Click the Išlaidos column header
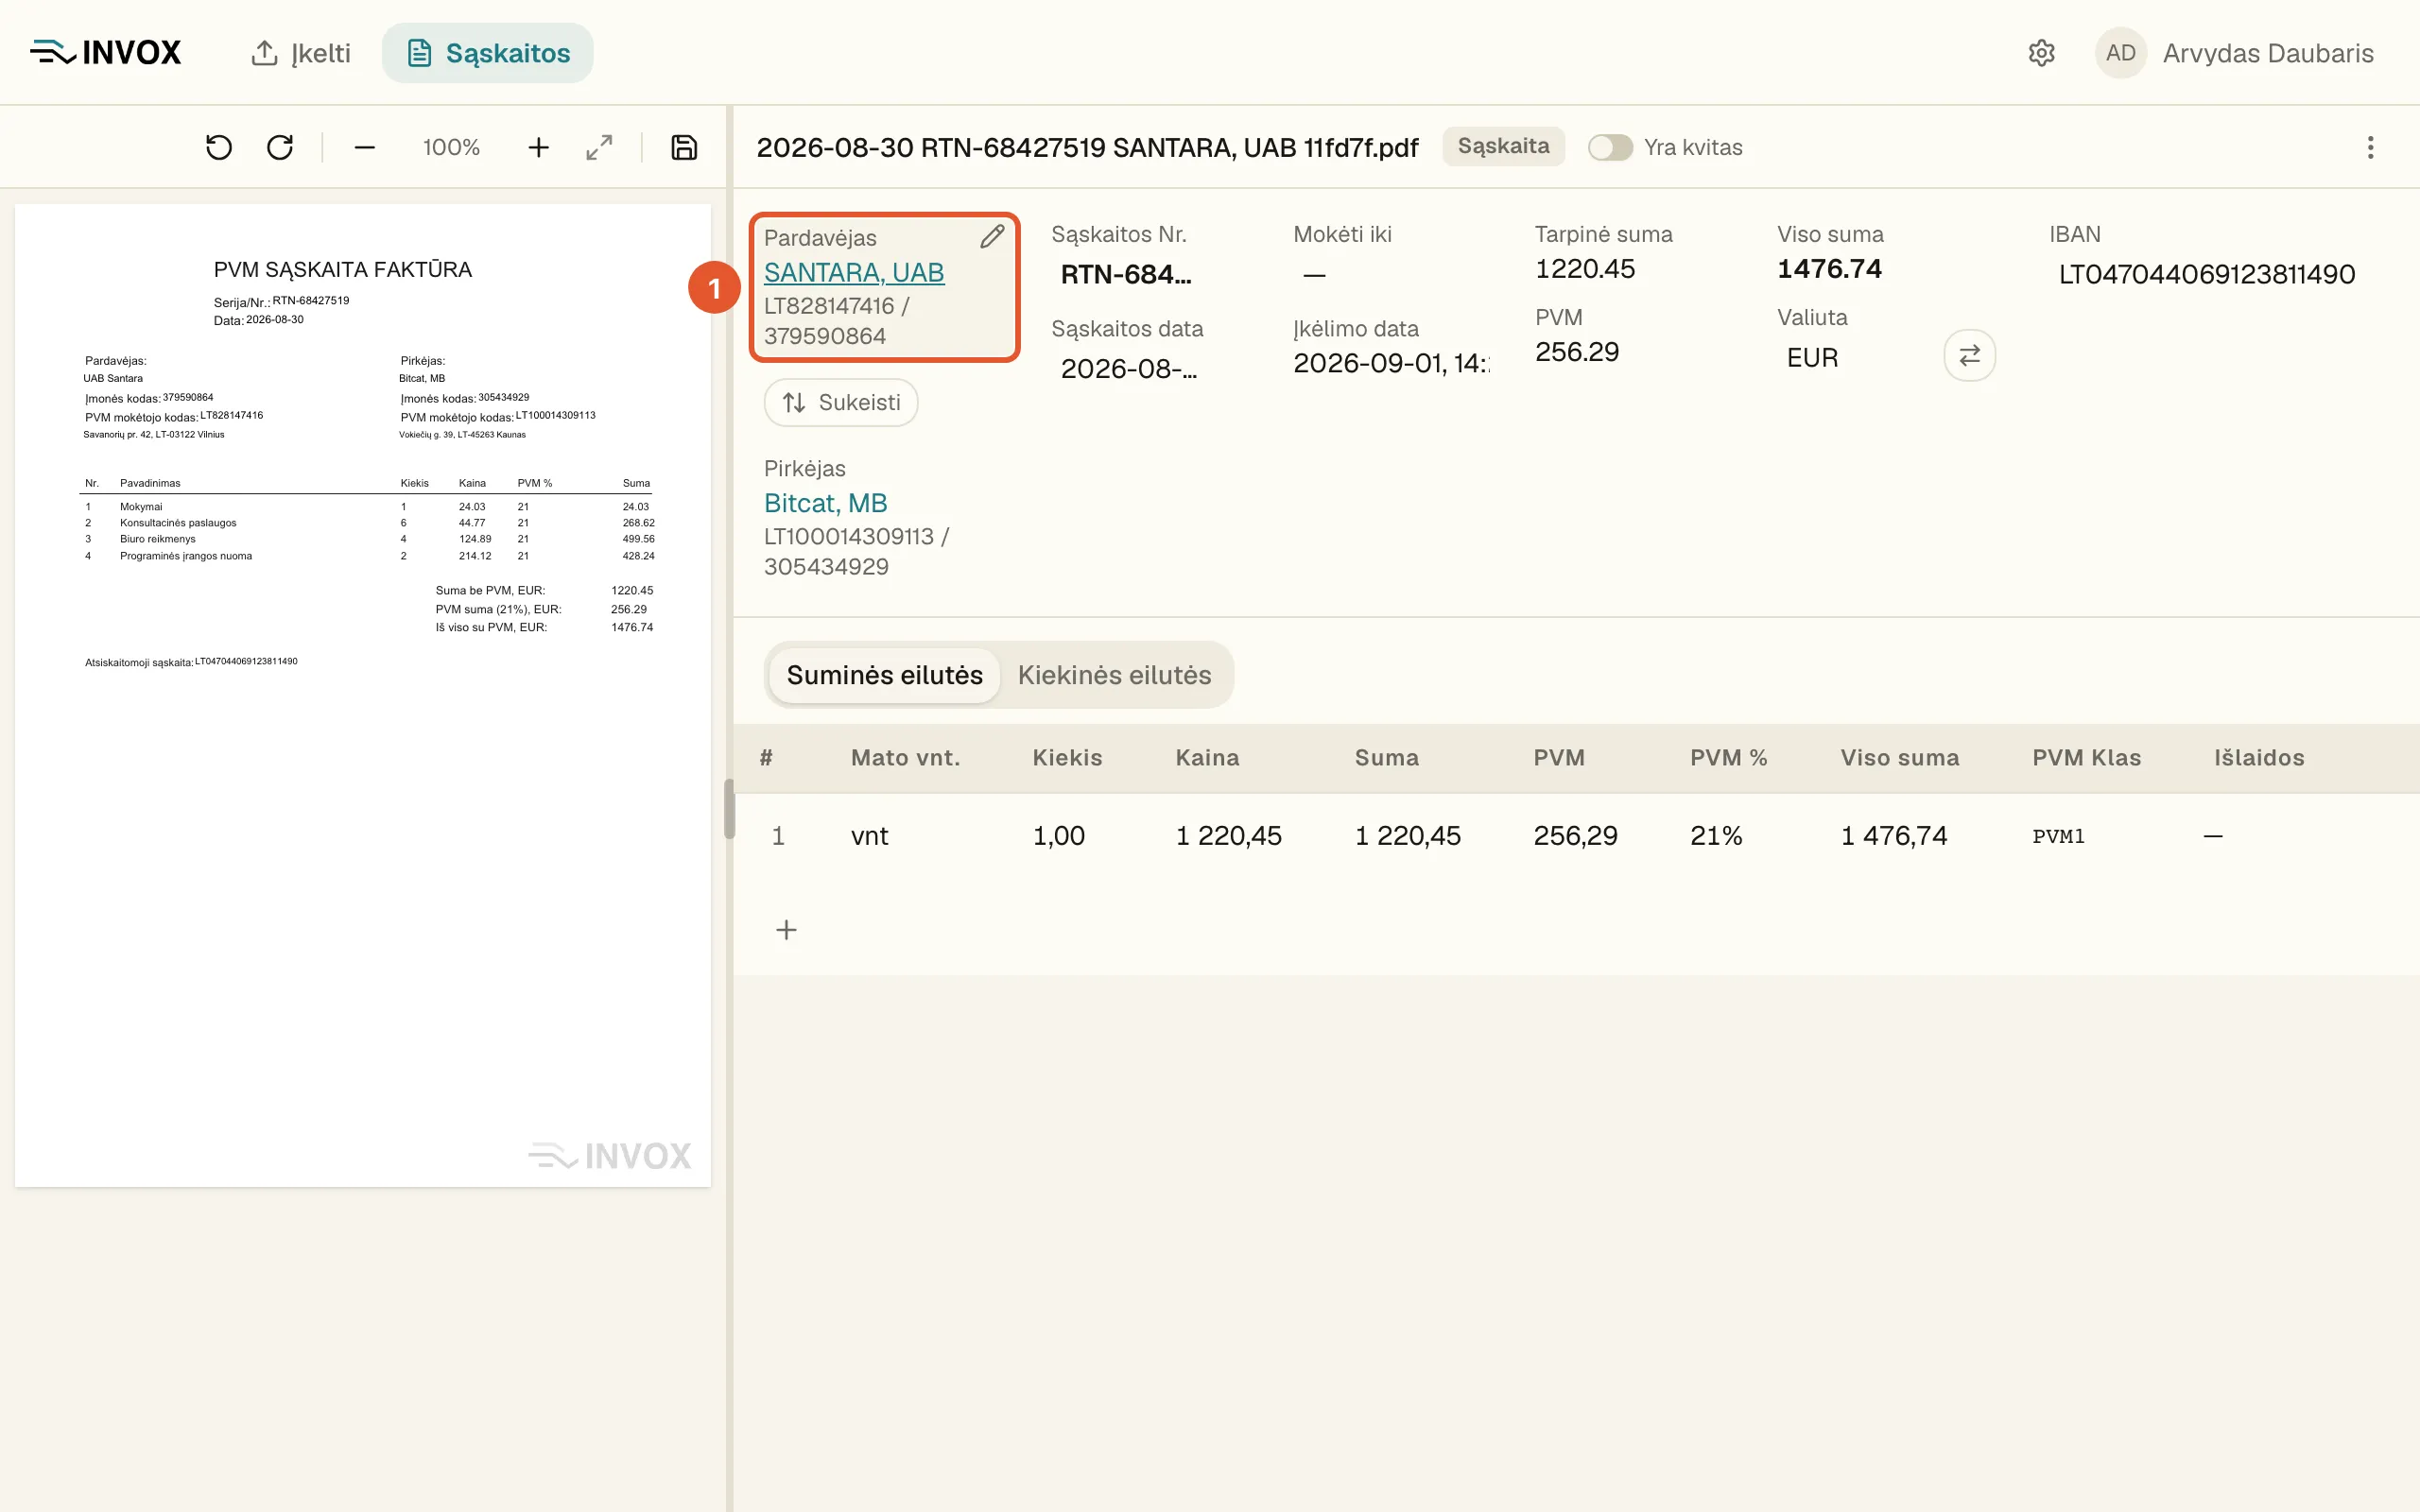 pyautogui.click(x=2259, y=758)
